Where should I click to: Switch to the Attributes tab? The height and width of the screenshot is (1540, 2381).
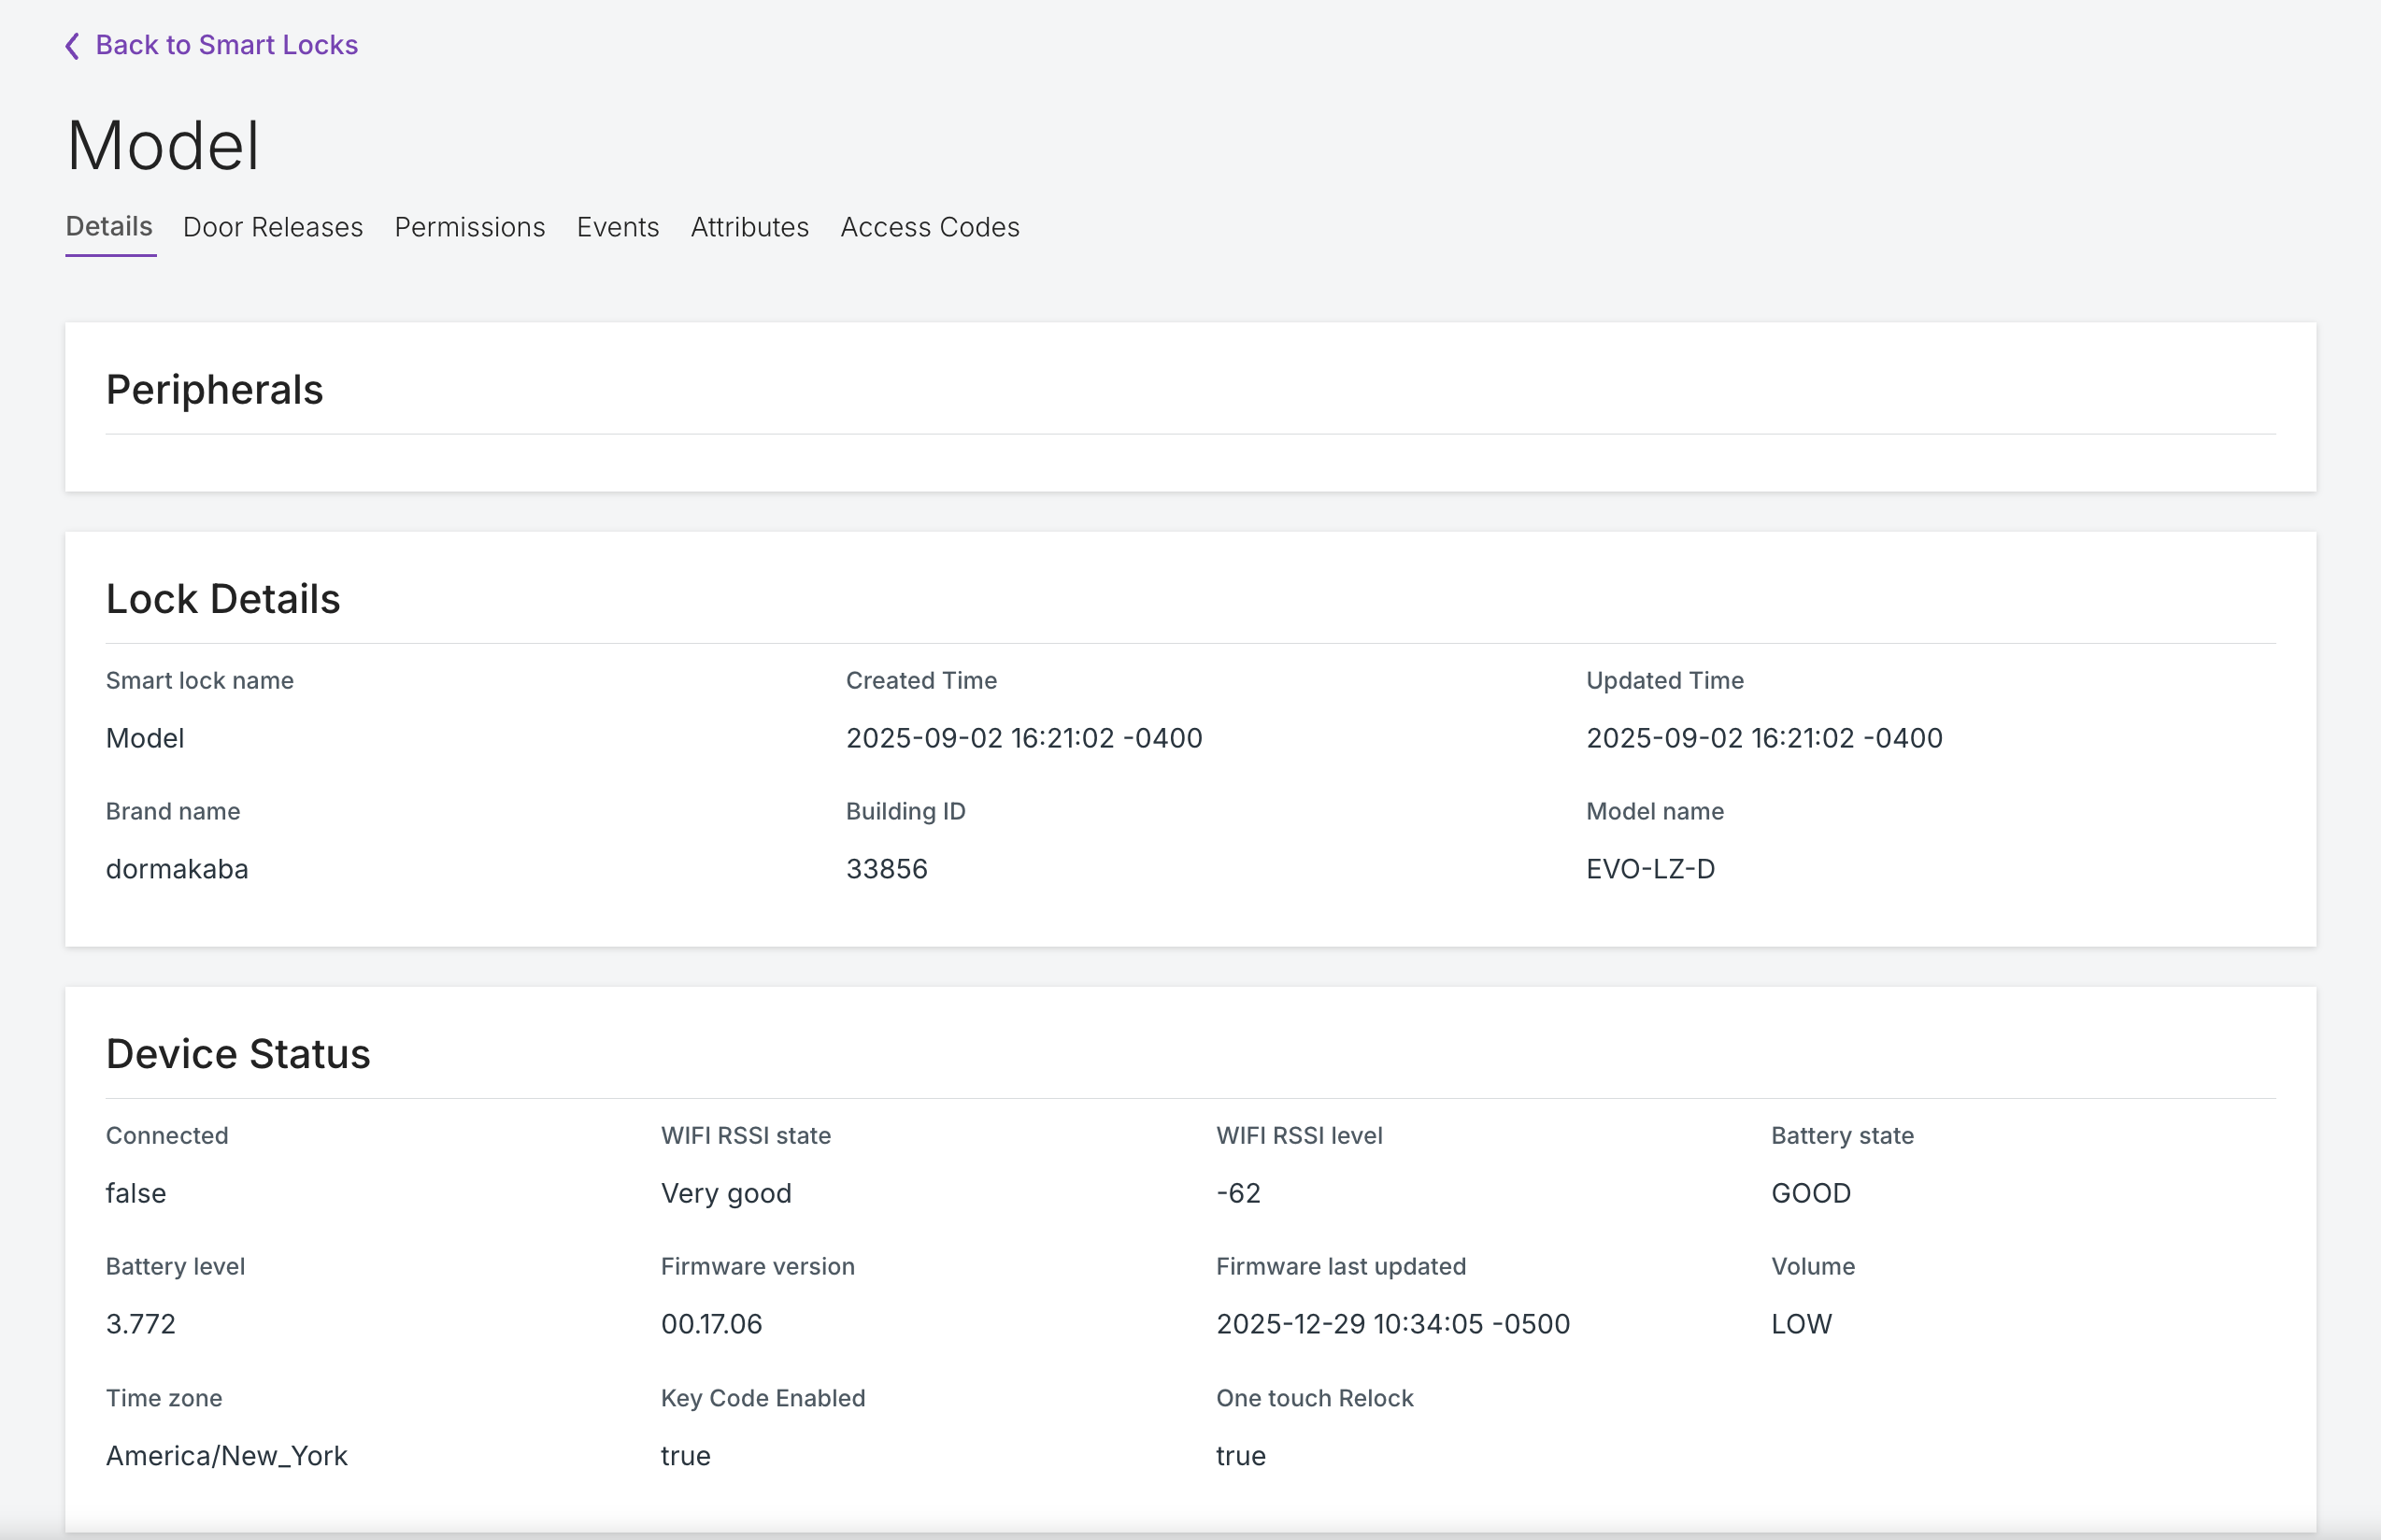tap(750, 228)
